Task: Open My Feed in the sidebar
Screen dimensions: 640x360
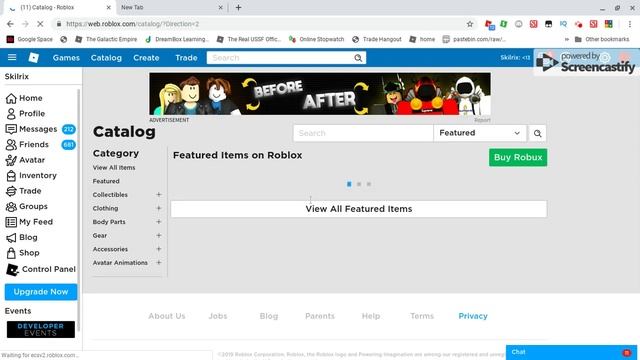Action: (29, 222)
